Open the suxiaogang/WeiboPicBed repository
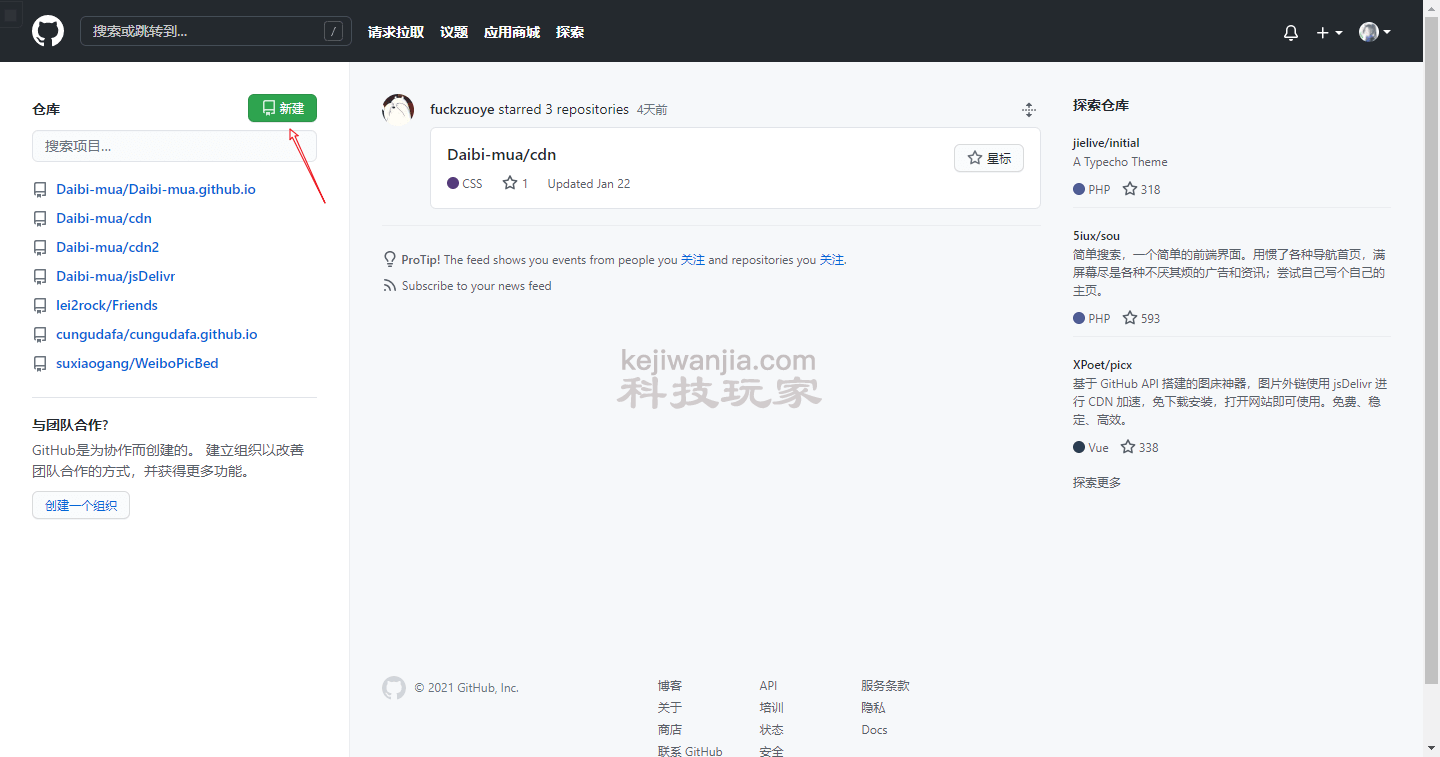This screenshot has width=1440, height=757. [137, 363]
